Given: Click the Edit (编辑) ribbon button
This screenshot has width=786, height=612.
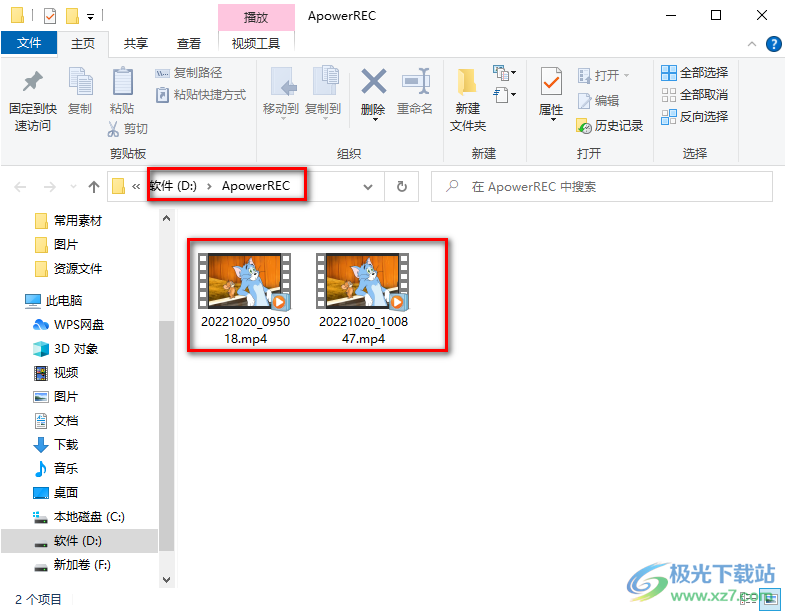Looking at the screenshot, I should (598, 101).
